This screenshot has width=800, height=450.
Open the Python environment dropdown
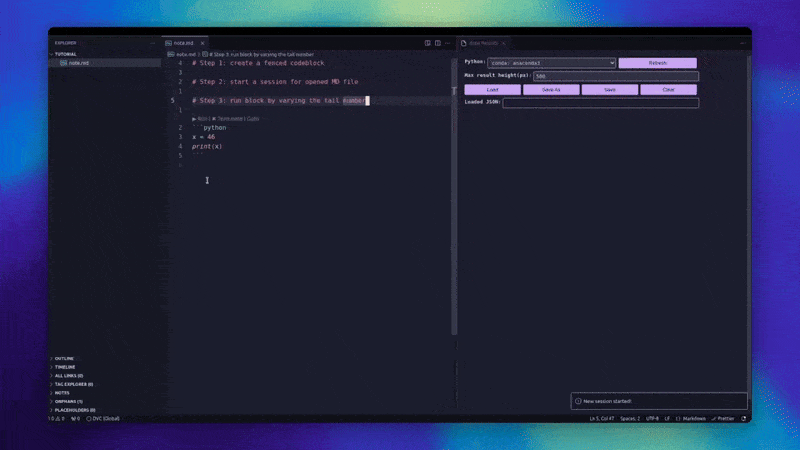coord(552,63)
